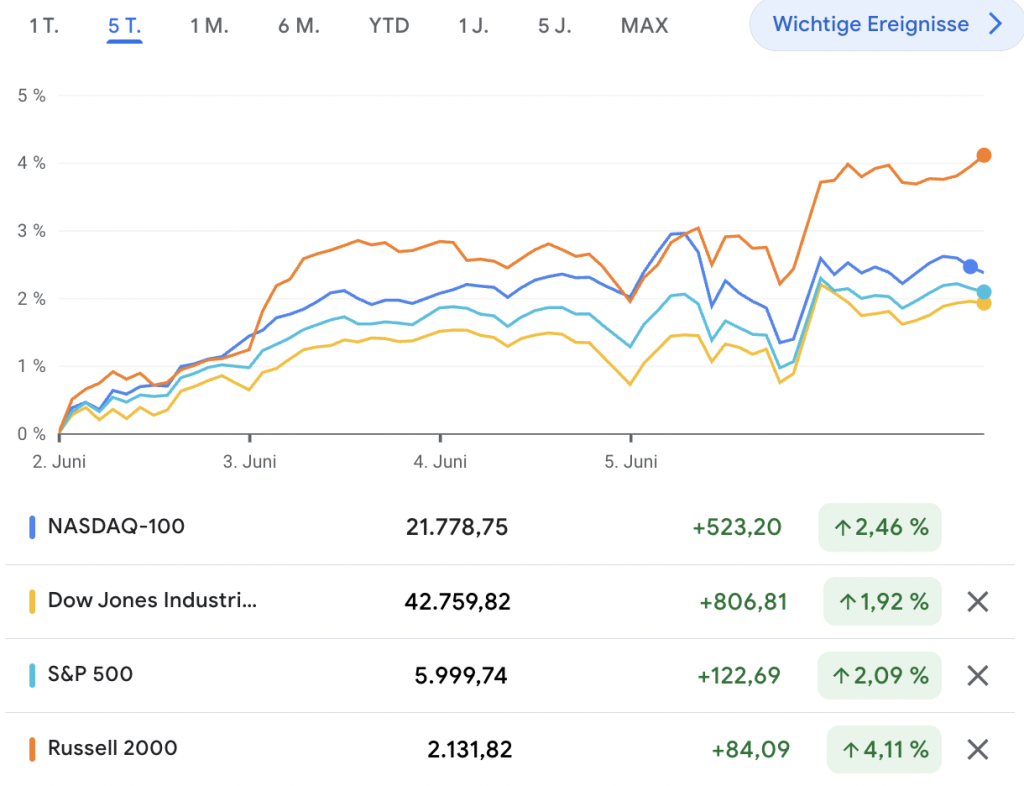The image size is (1024, 786).
Task: Switch chart to YTD range
Action: (x=389, y=26)
